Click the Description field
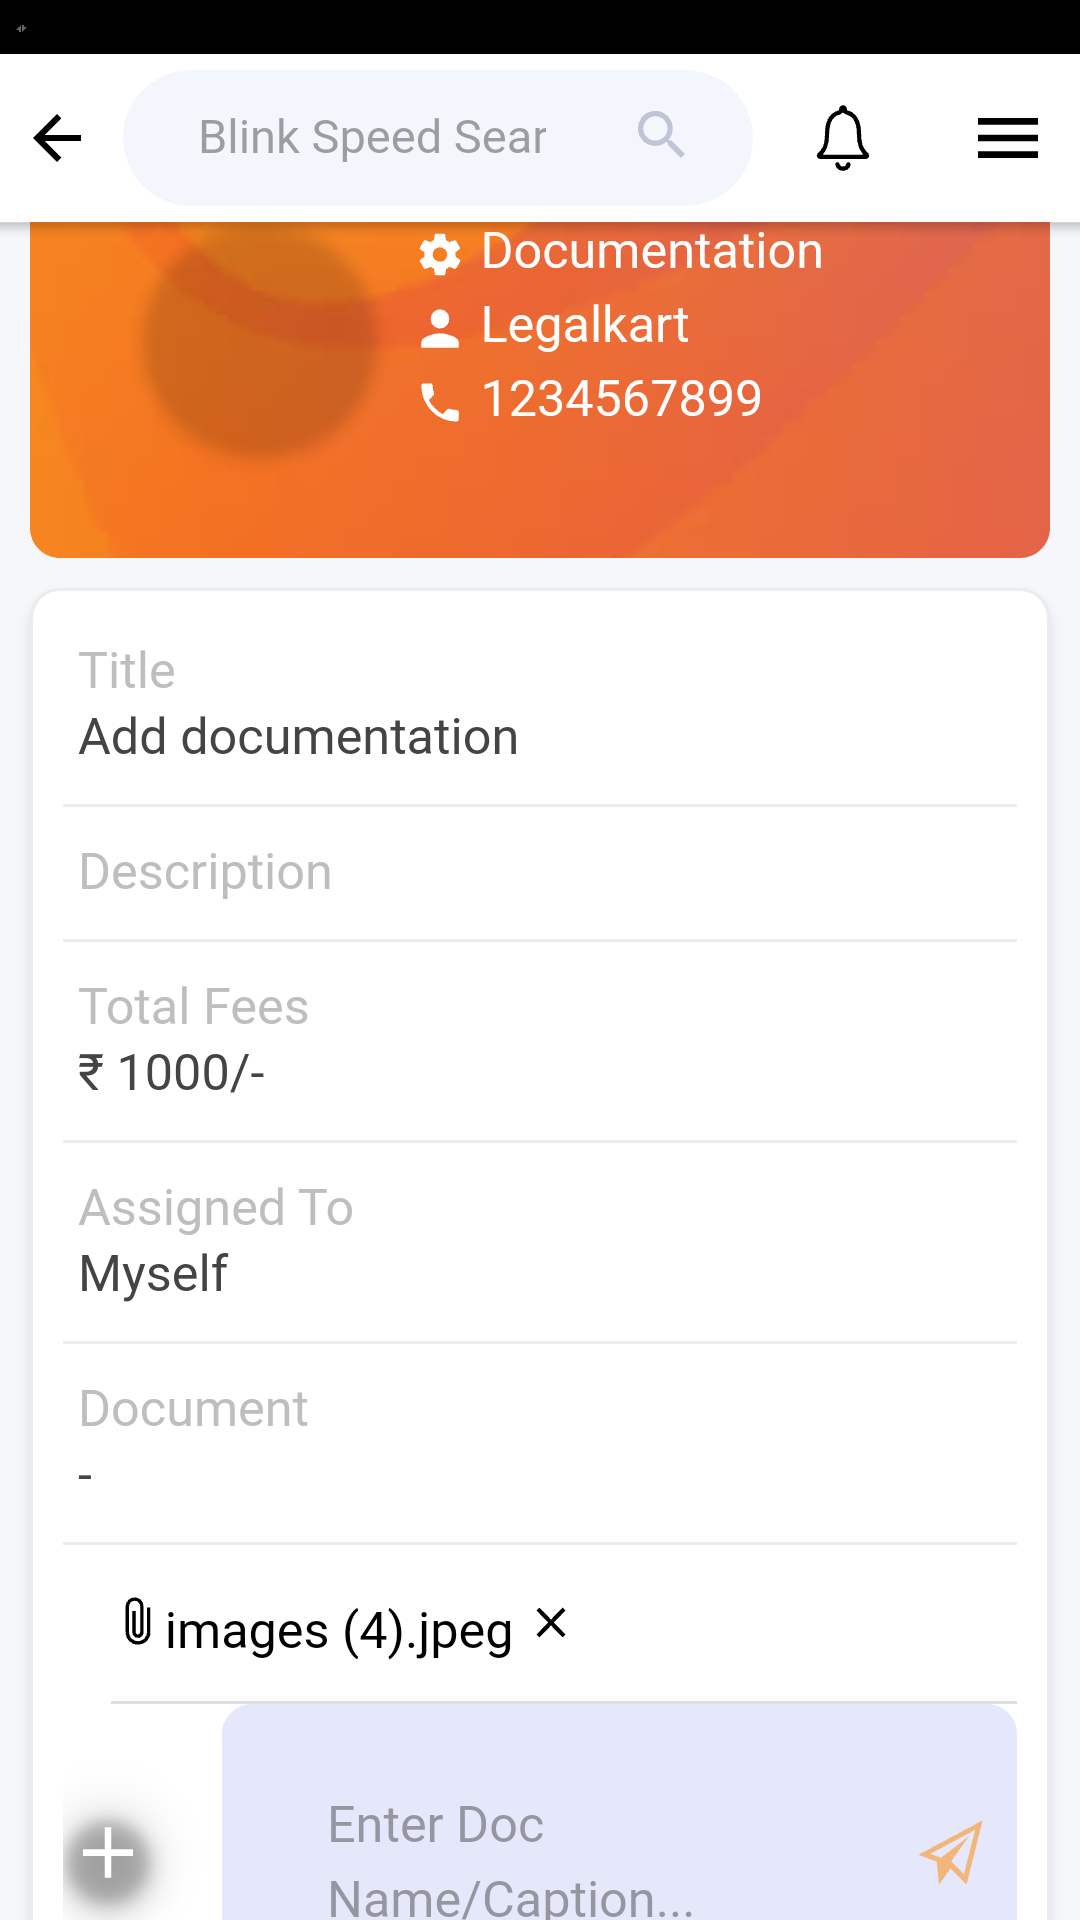The width and height of the screenshot is (1080, 1920). point(540,872)
